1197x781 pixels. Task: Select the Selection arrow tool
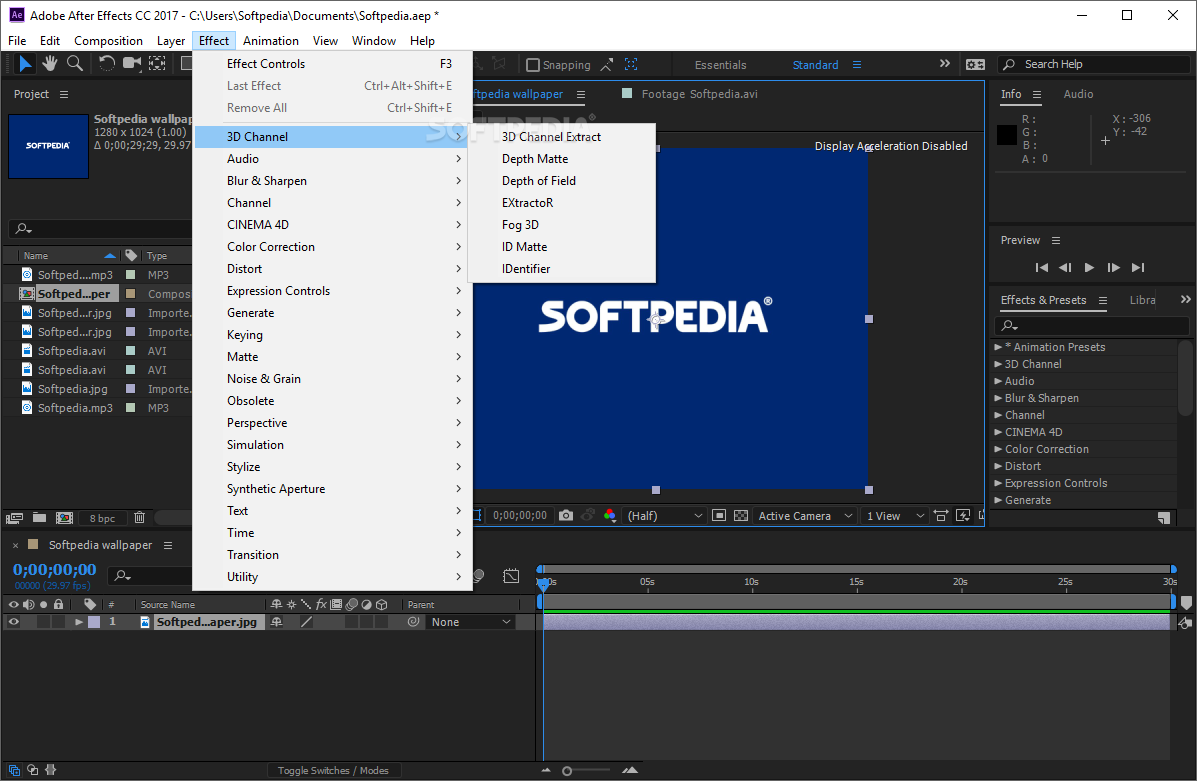point(25,64)
